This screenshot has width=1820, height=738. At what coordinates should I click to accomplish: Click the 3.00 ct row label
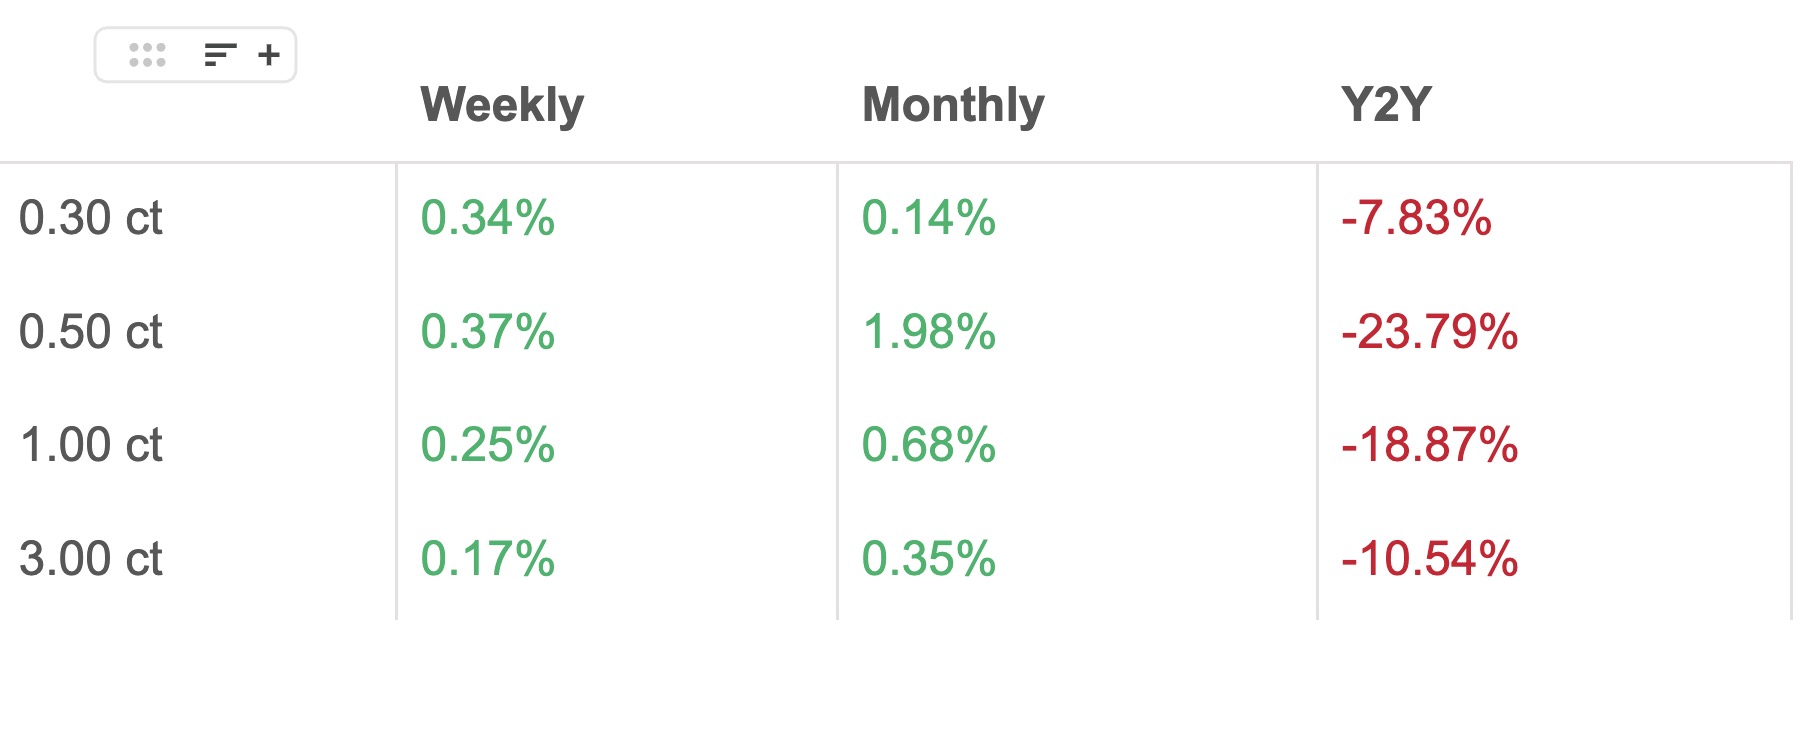(x=91, y=559)
